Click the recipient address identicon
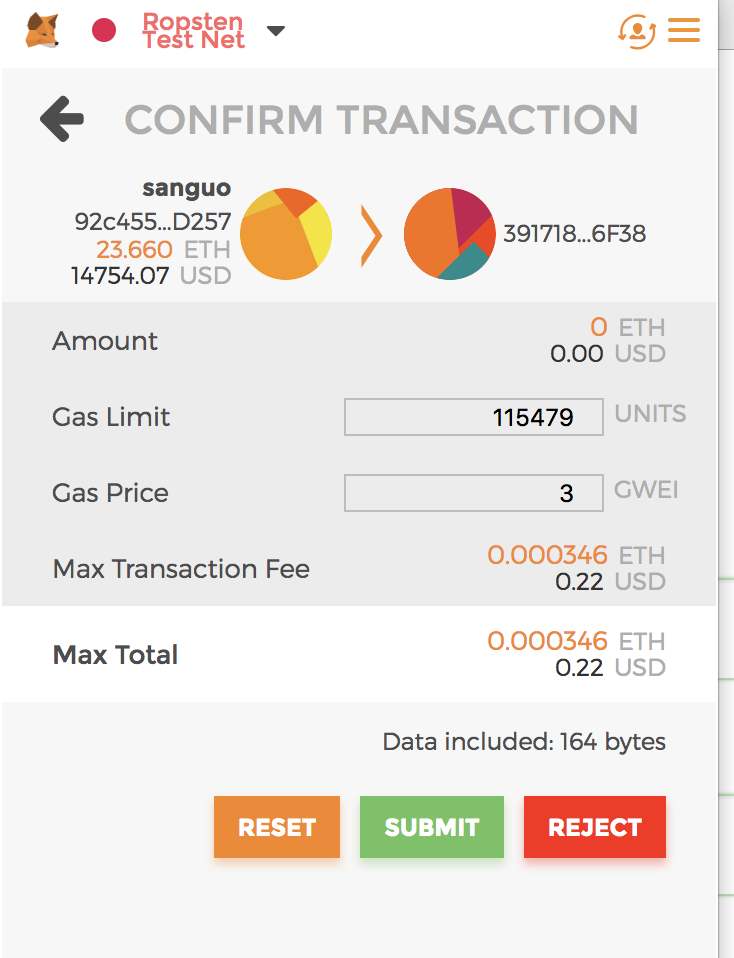The image size is (734, 958). tap(449, 234)
